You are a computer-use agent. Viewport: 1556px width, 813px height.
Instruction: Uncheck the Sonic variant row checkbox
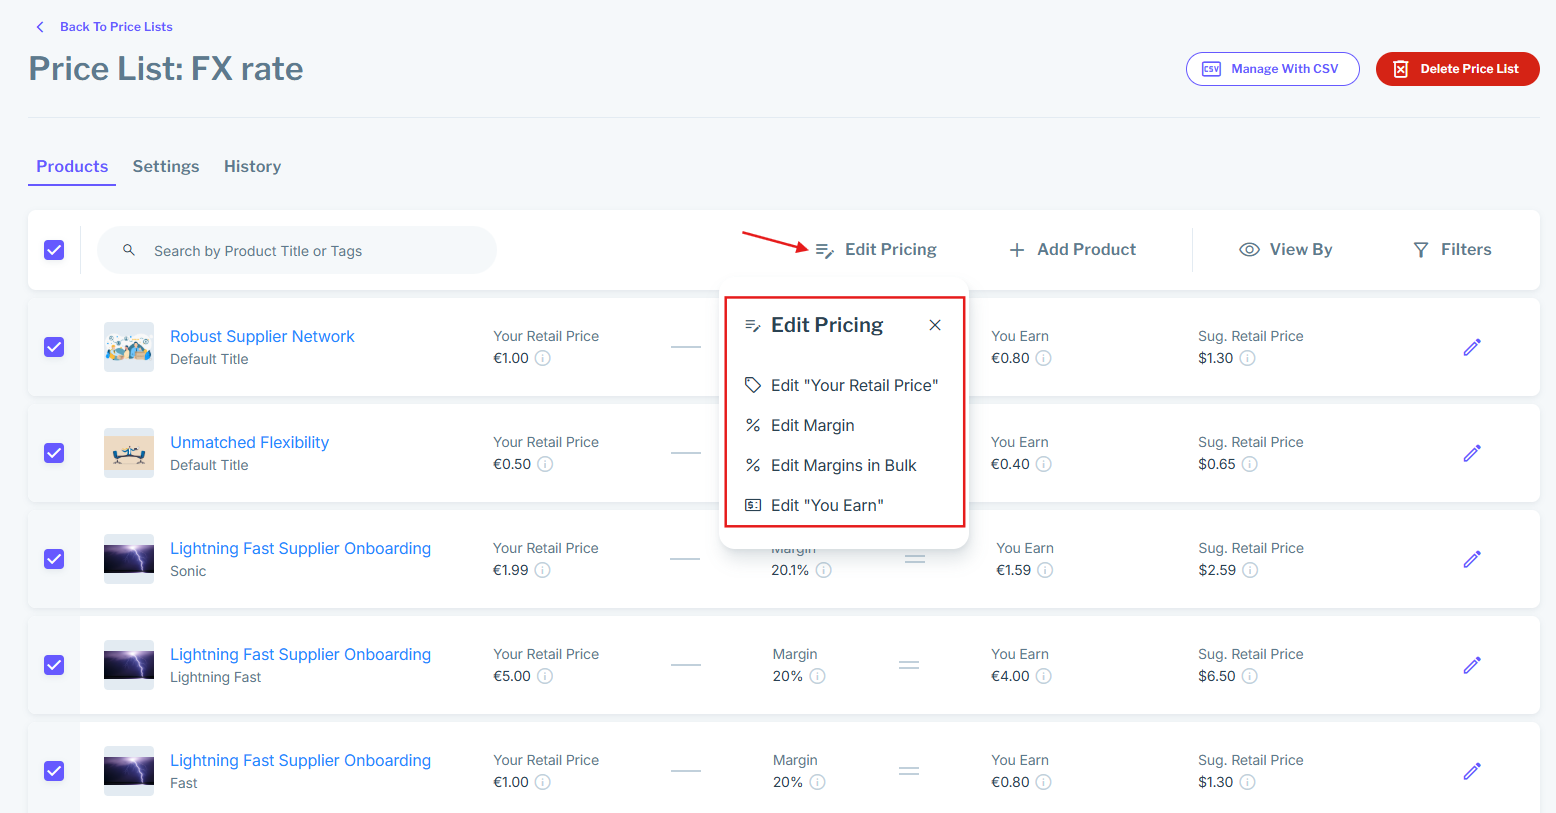pyautogui.click(x=54, y=559)
